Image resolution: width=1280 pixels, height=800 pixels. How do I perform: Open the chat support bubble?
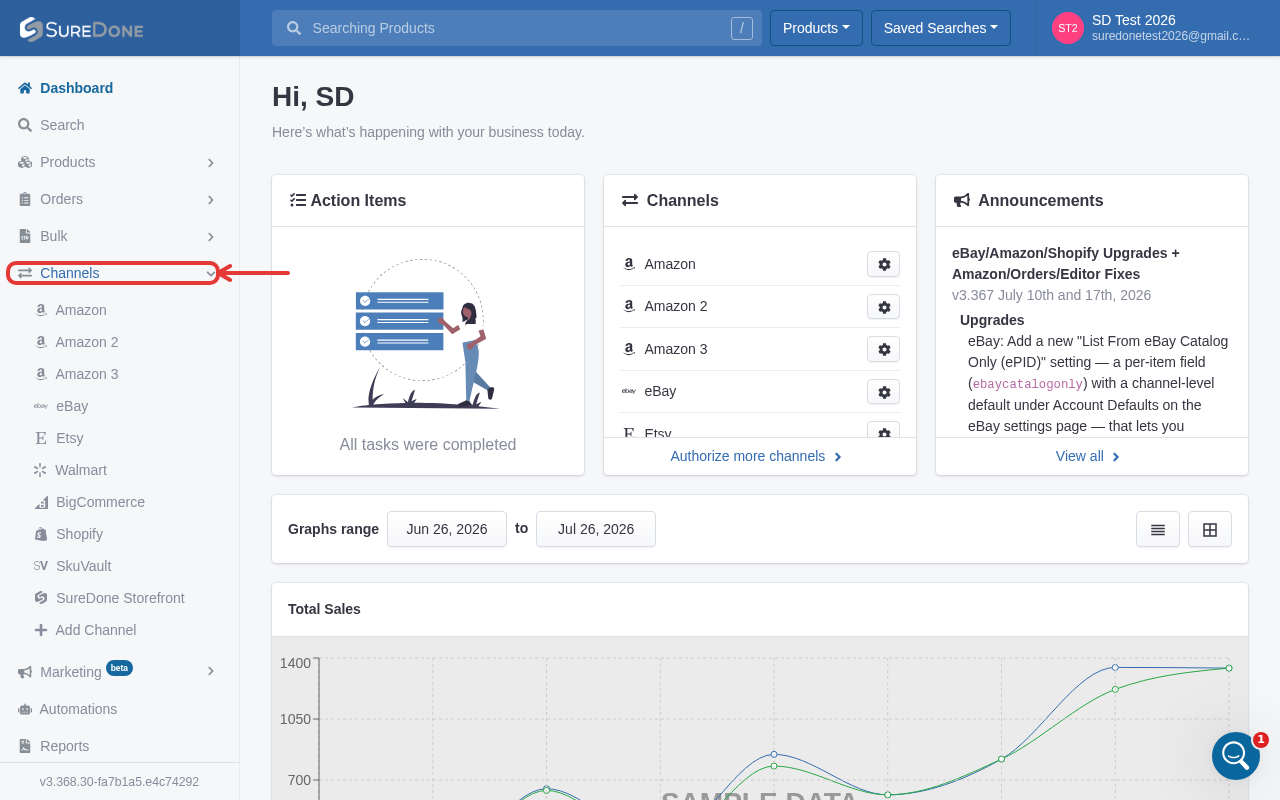tap(1236, 756)
